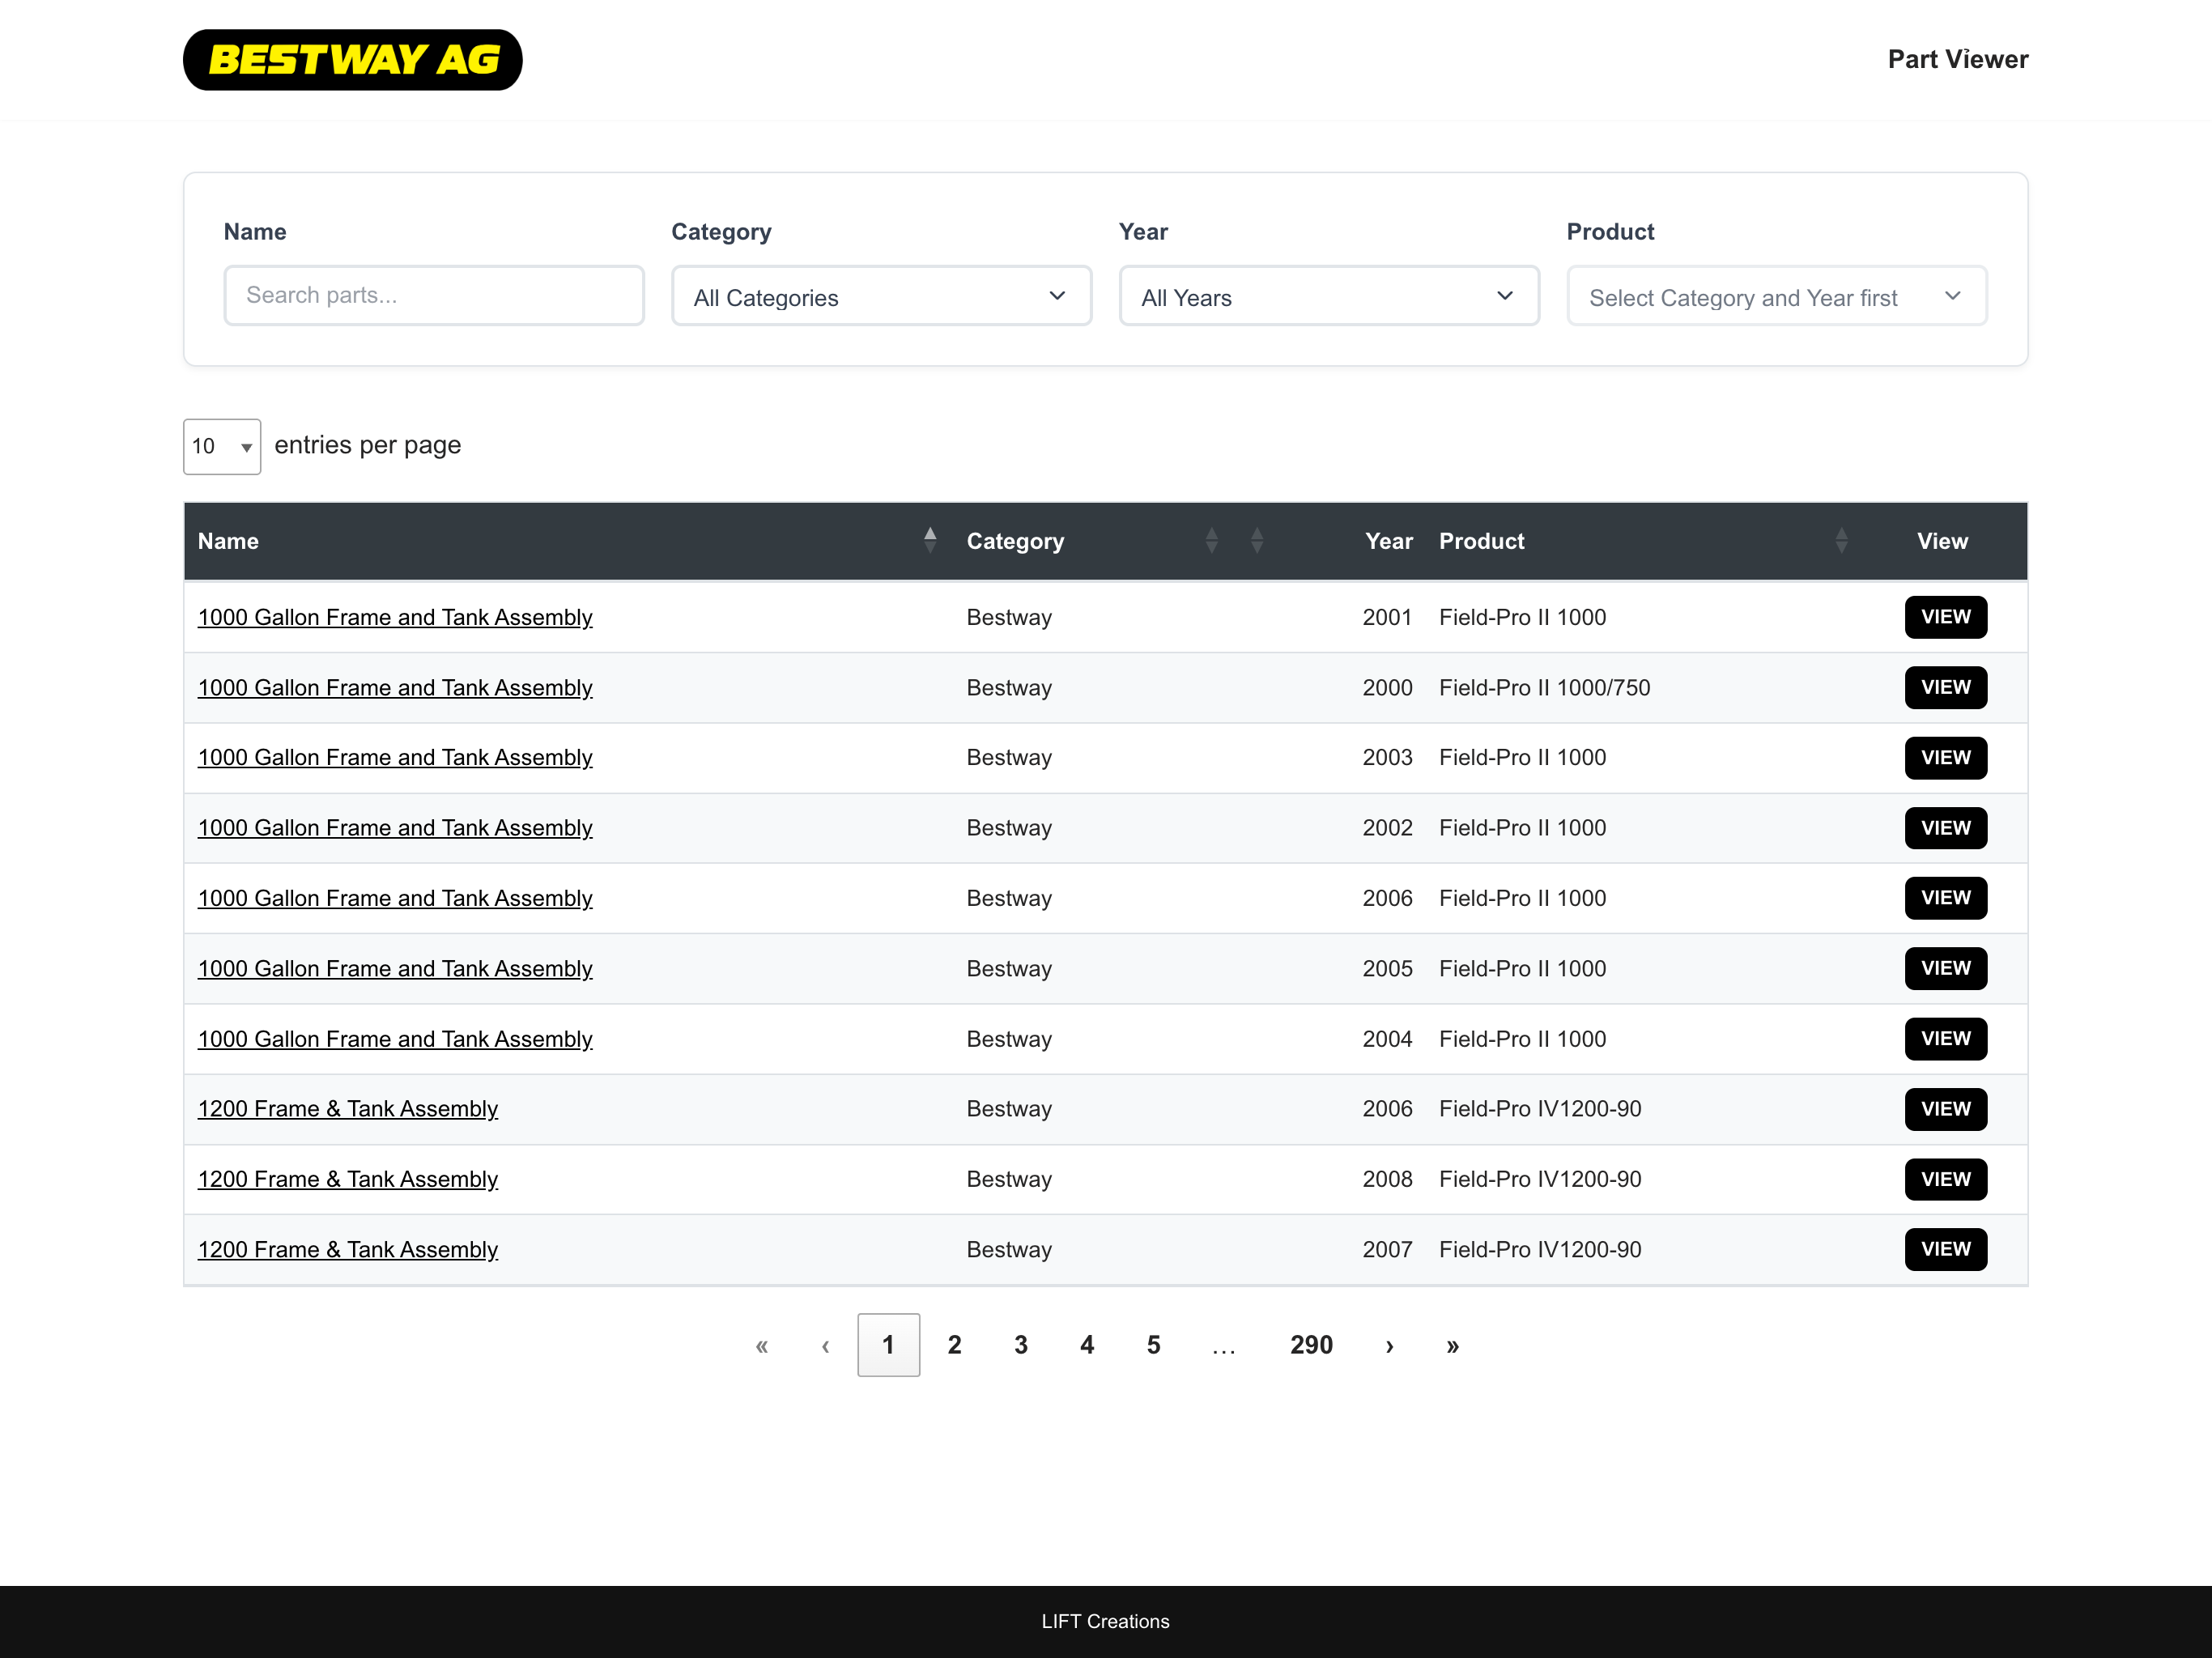Click the Bestway AG logo
The height and width of the screenshot is (1658, 2212).
coord(352,60)
